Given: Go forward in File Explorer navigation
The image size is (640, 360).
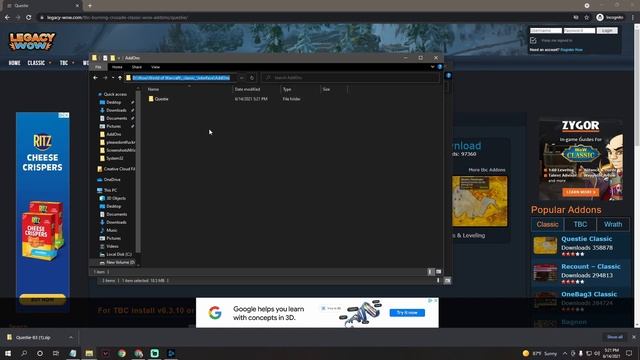Looking at the screenshot, I should [105, 78].
